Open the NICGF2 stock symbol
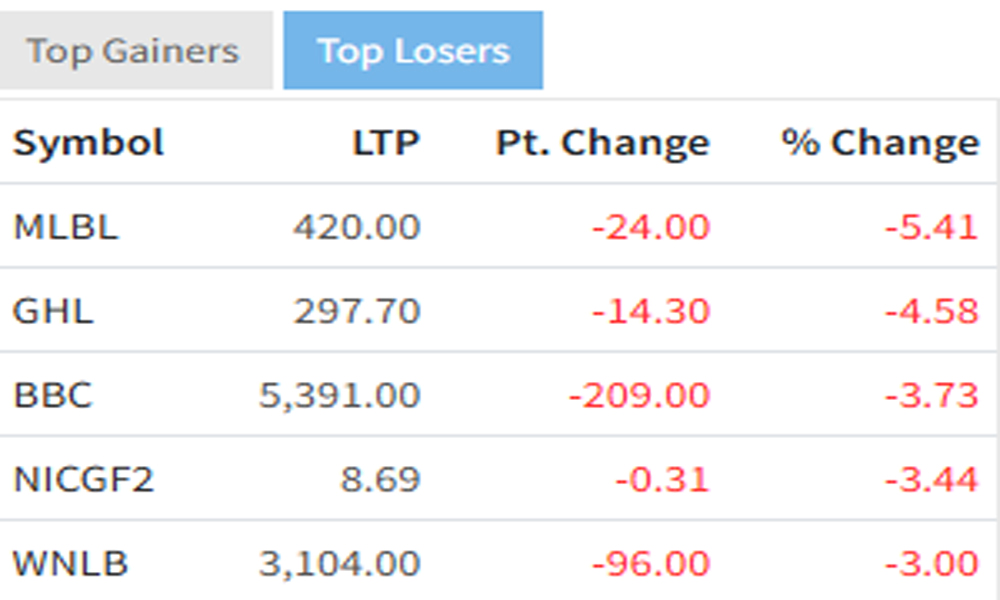 [x=84, y=480]
